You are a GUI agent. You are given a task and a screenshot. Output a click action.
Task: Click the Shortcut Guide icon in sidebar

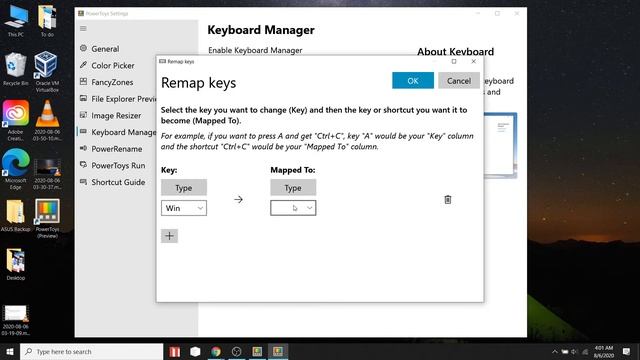83,182
